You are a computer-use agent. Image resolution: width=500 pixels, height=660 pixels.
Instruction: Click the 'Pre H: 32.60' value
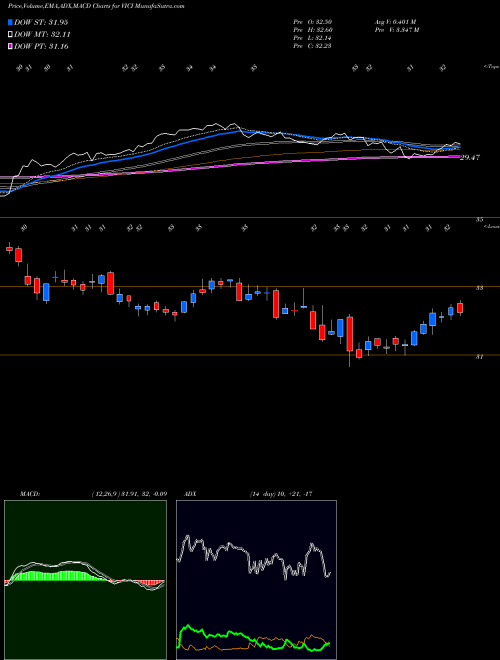[x=312, y=30]
